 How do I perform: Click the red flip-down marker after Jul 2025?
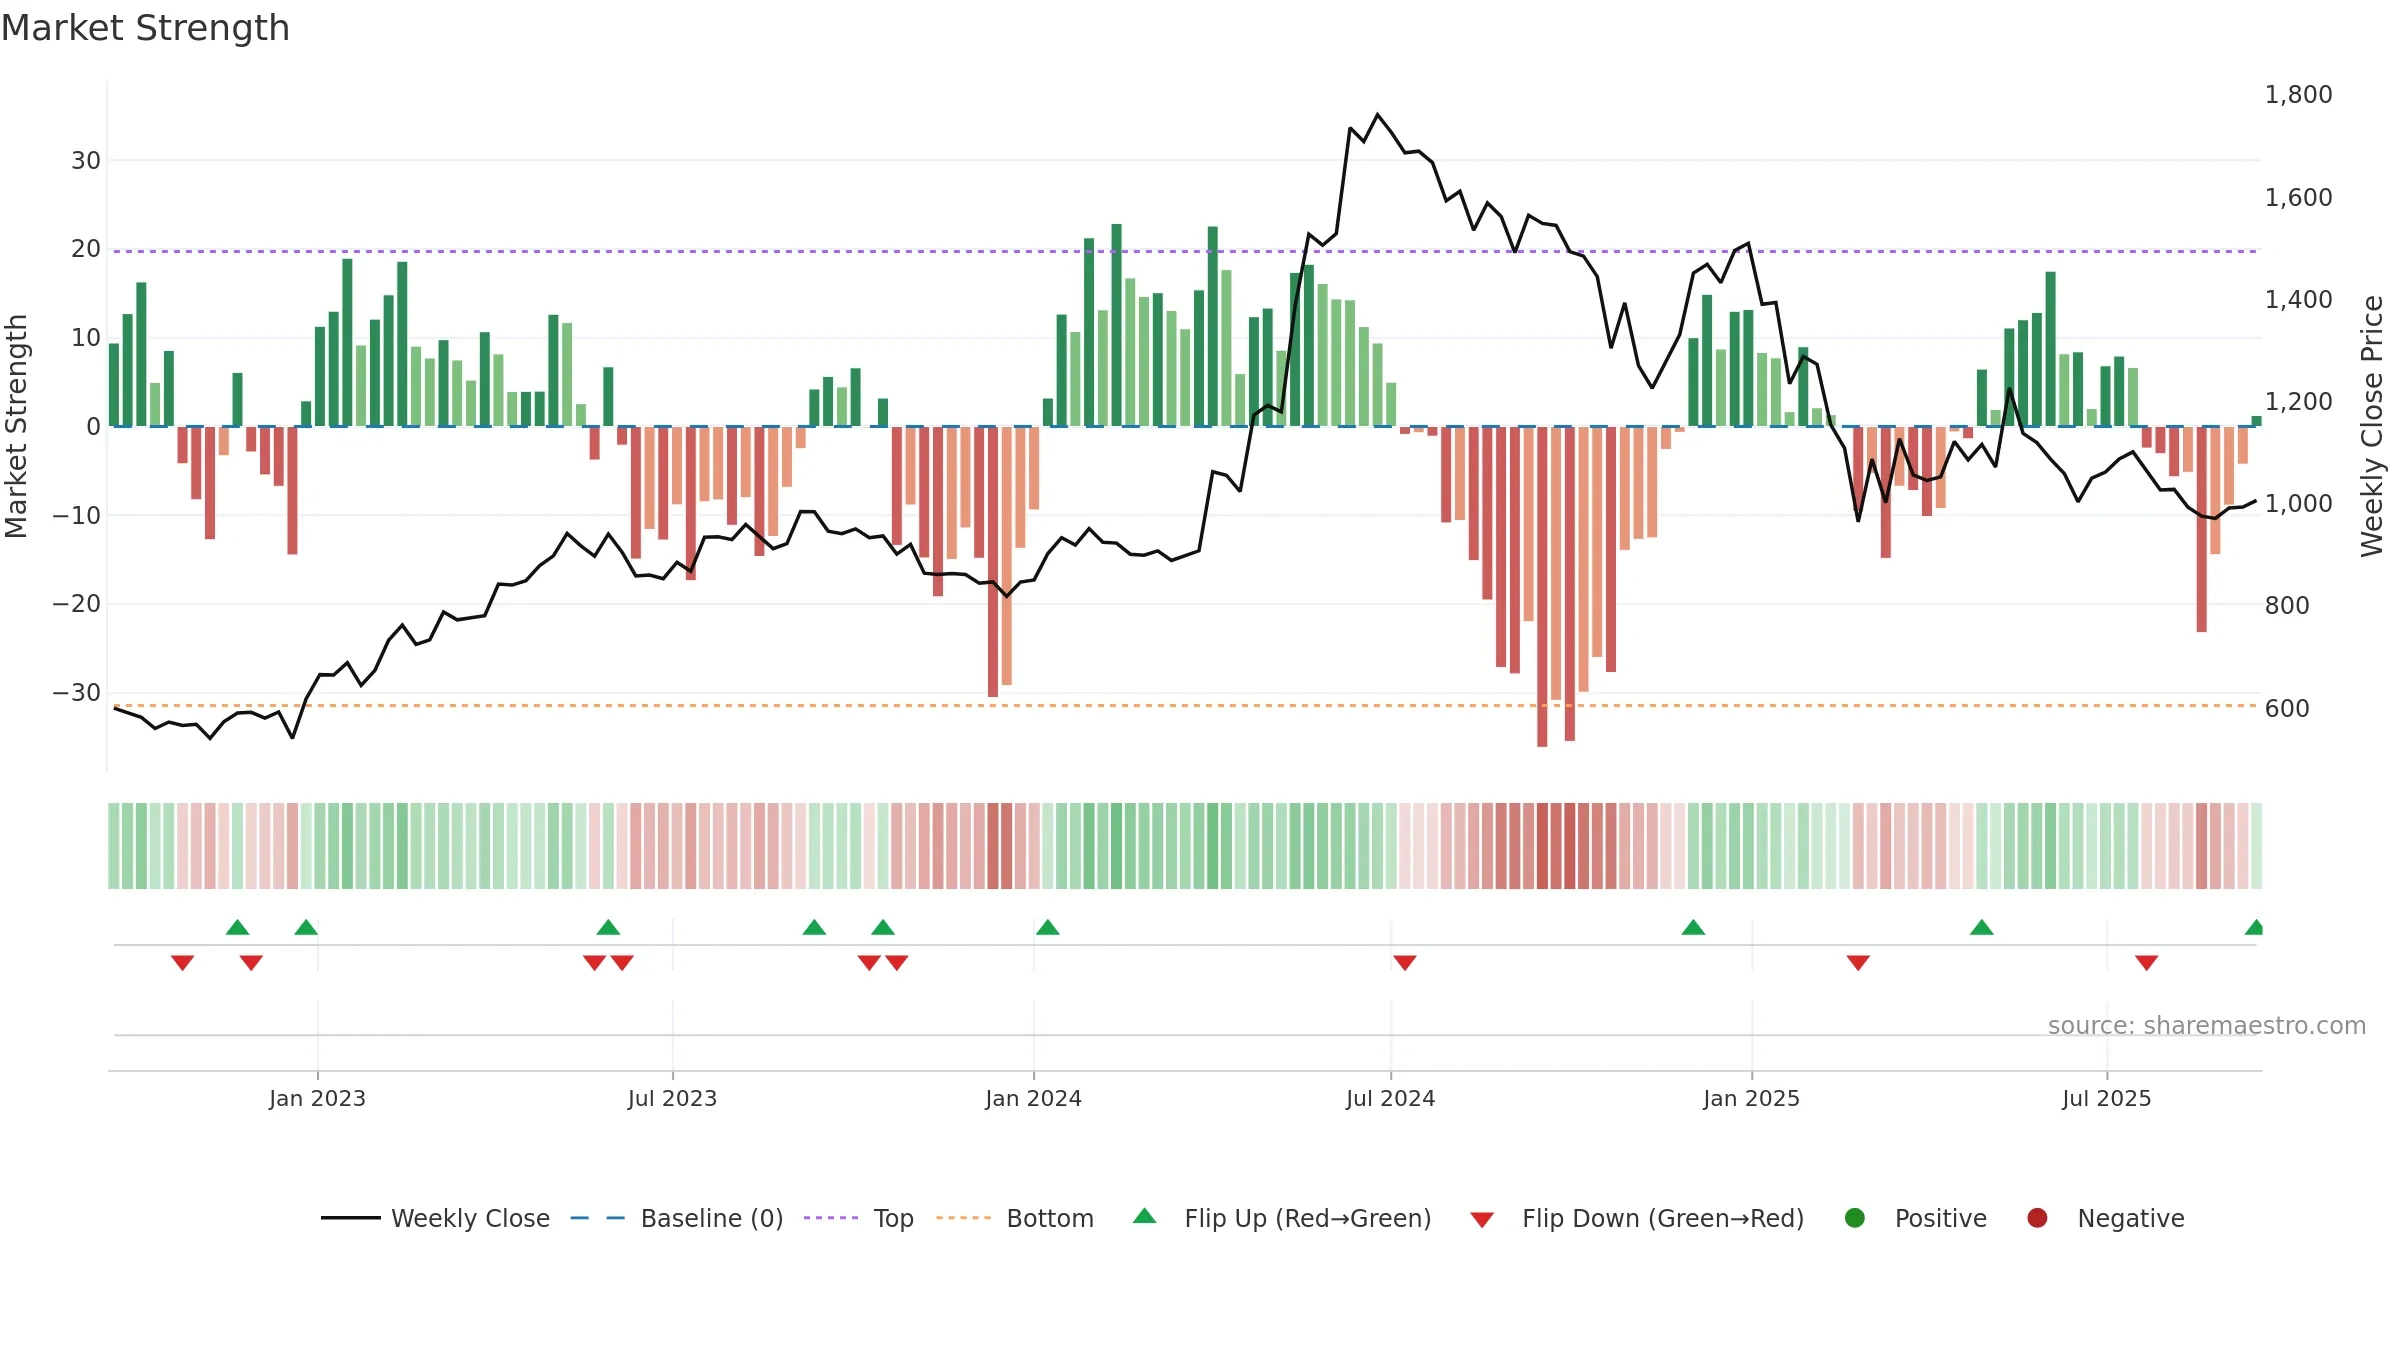[x=2146, y=962]
